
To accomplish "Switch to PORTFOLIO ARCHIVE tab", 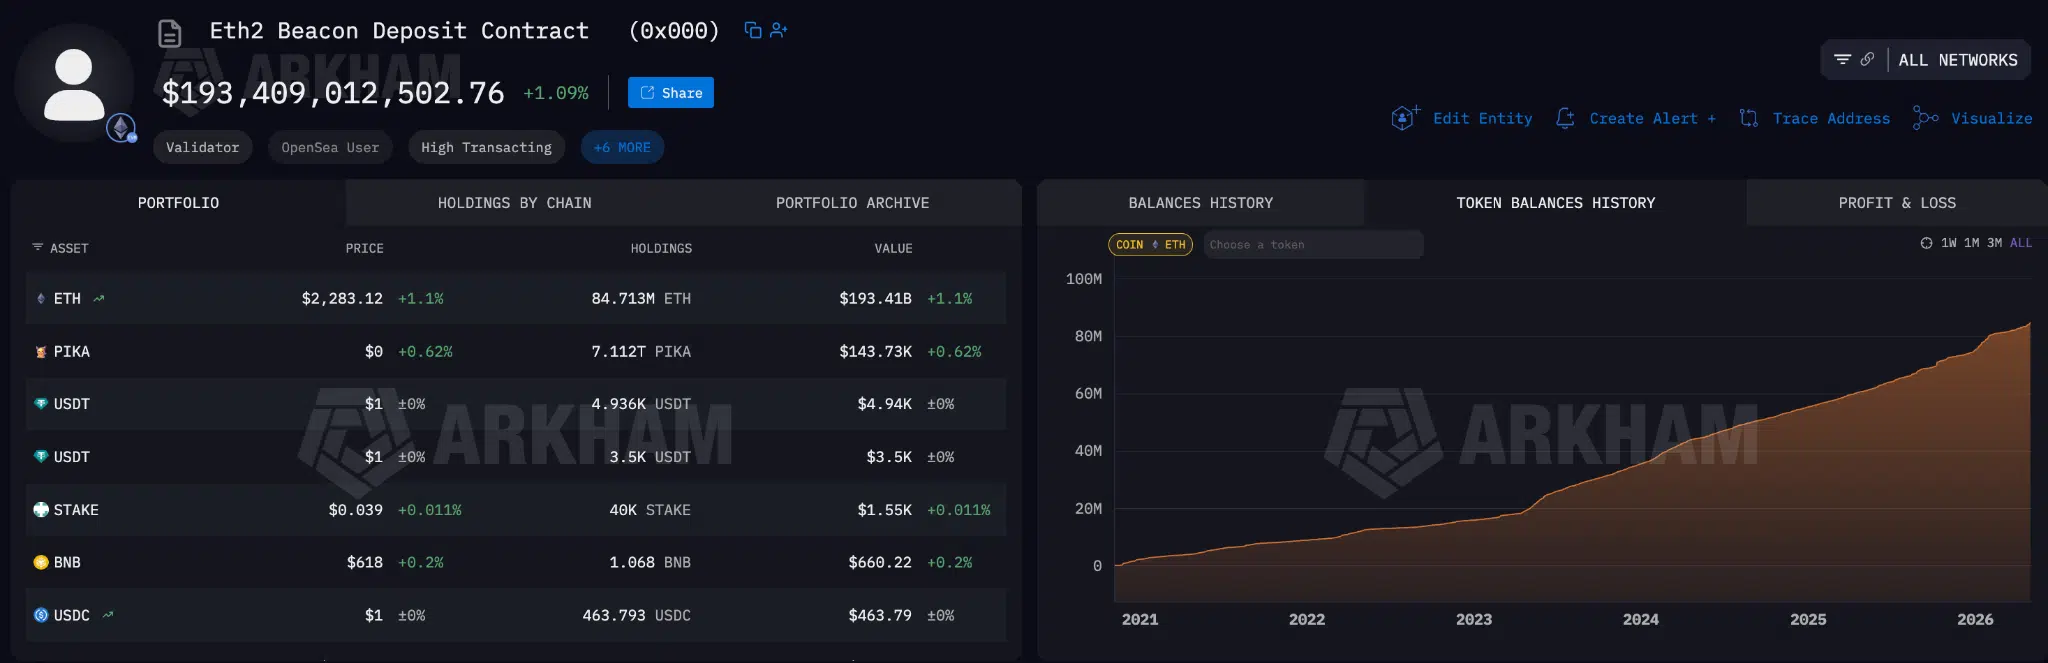I will pyautogui.click(x=852, y=203).
